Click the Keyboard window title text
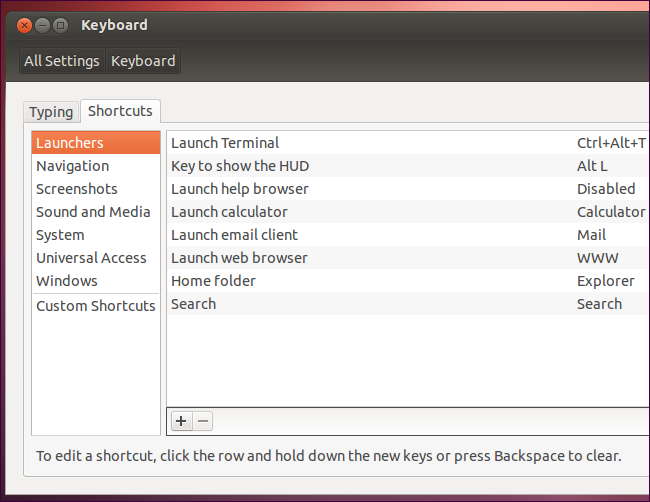Viewport: 650px width, 502px height. [x=114, y=25]
